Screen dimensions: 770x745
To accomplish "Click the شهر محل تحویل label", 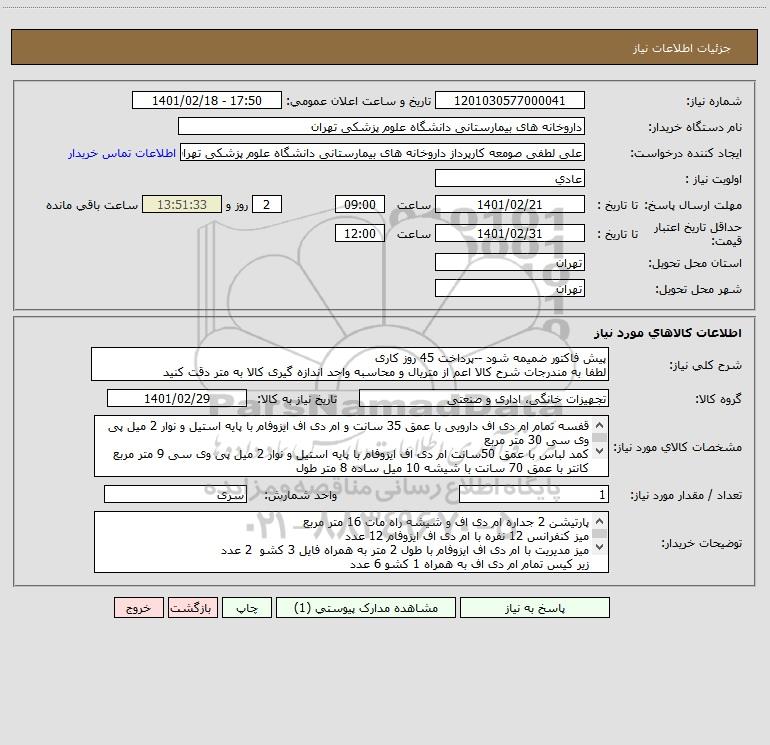I will (x=699, y=289).
